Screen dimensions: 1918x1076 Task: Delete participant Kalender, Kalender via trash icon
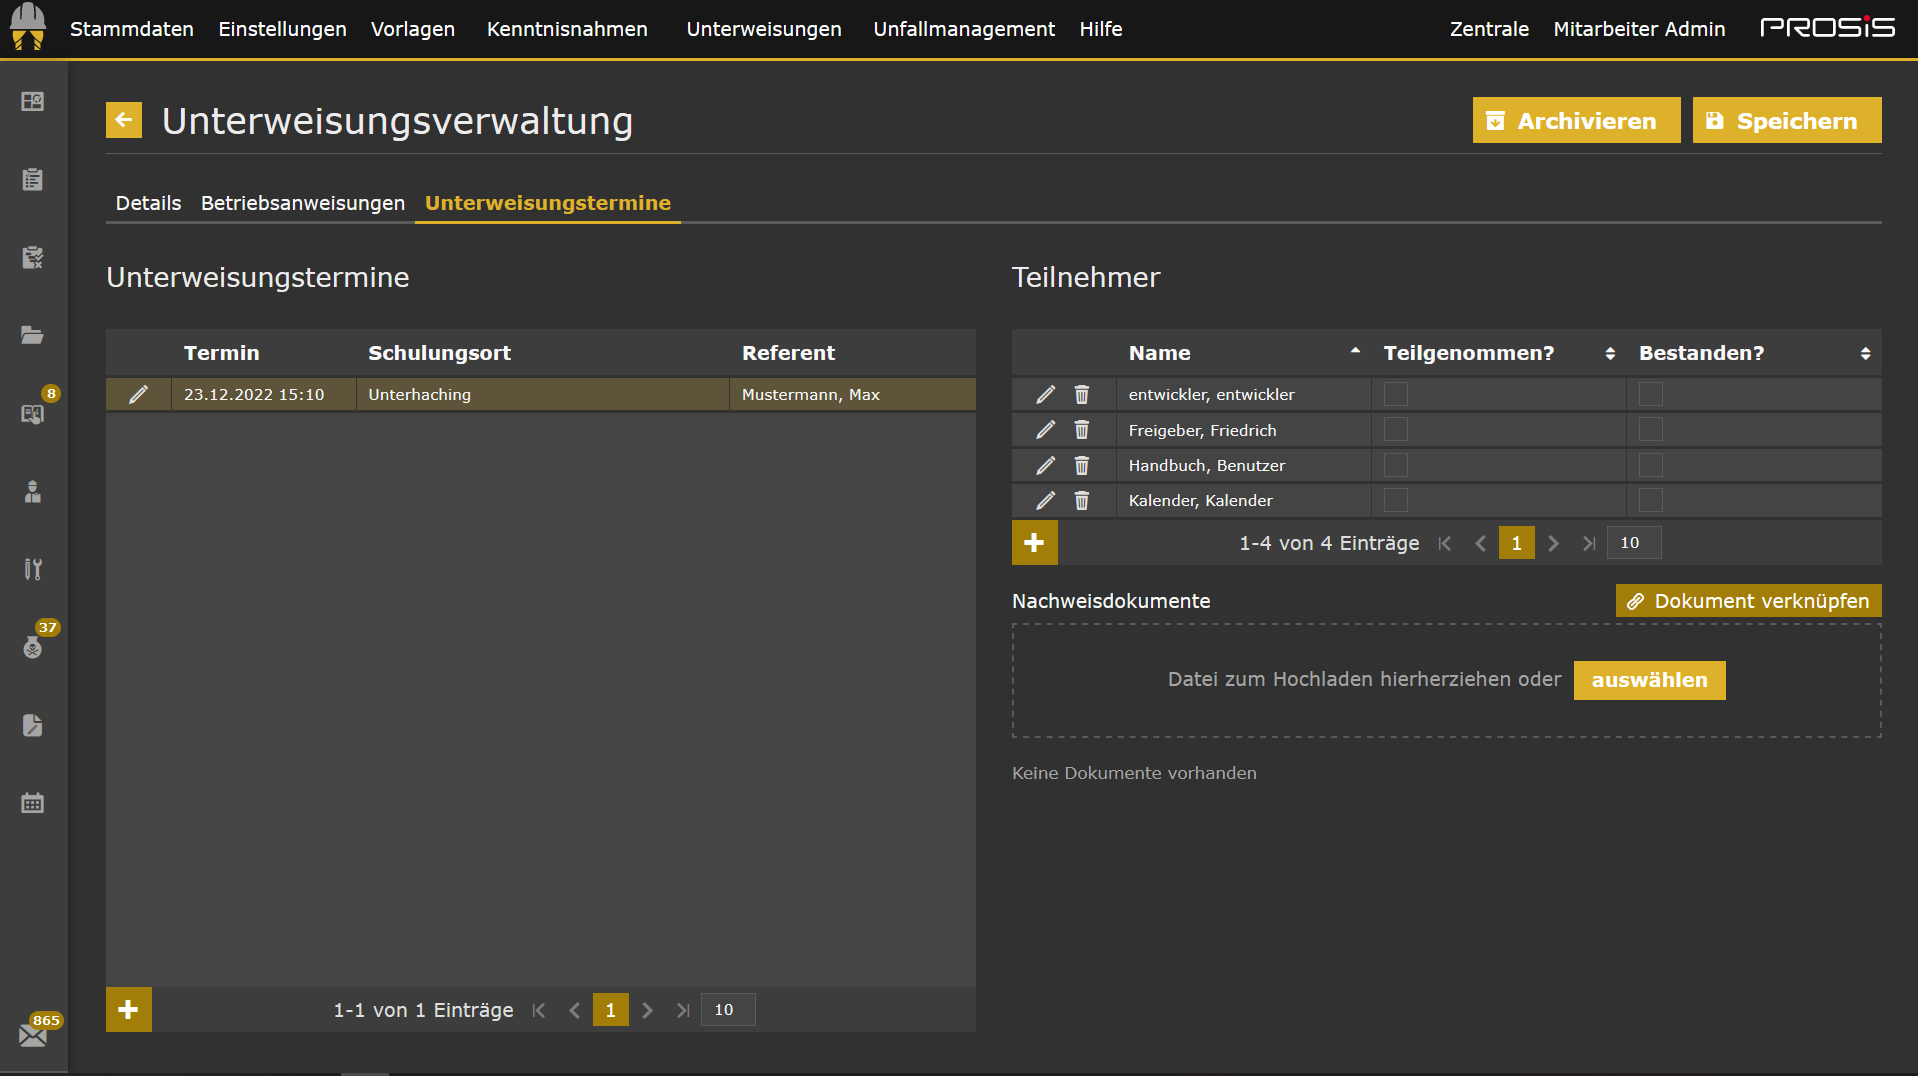click(1081, 501)
